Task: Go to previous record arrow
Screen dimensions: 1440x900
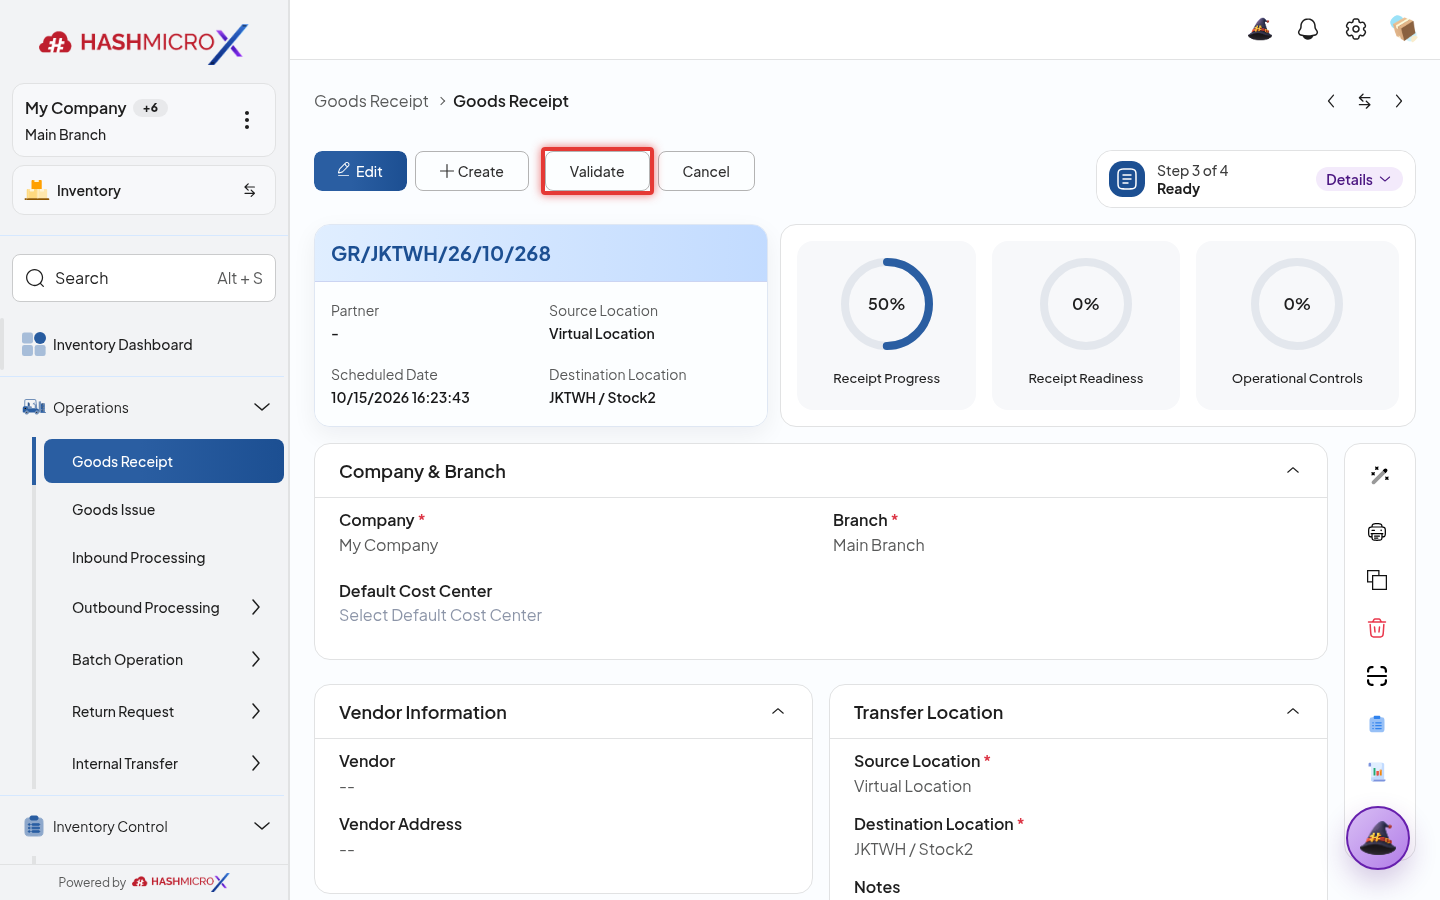Action: pyautogui.click(x=1331, y=101)
